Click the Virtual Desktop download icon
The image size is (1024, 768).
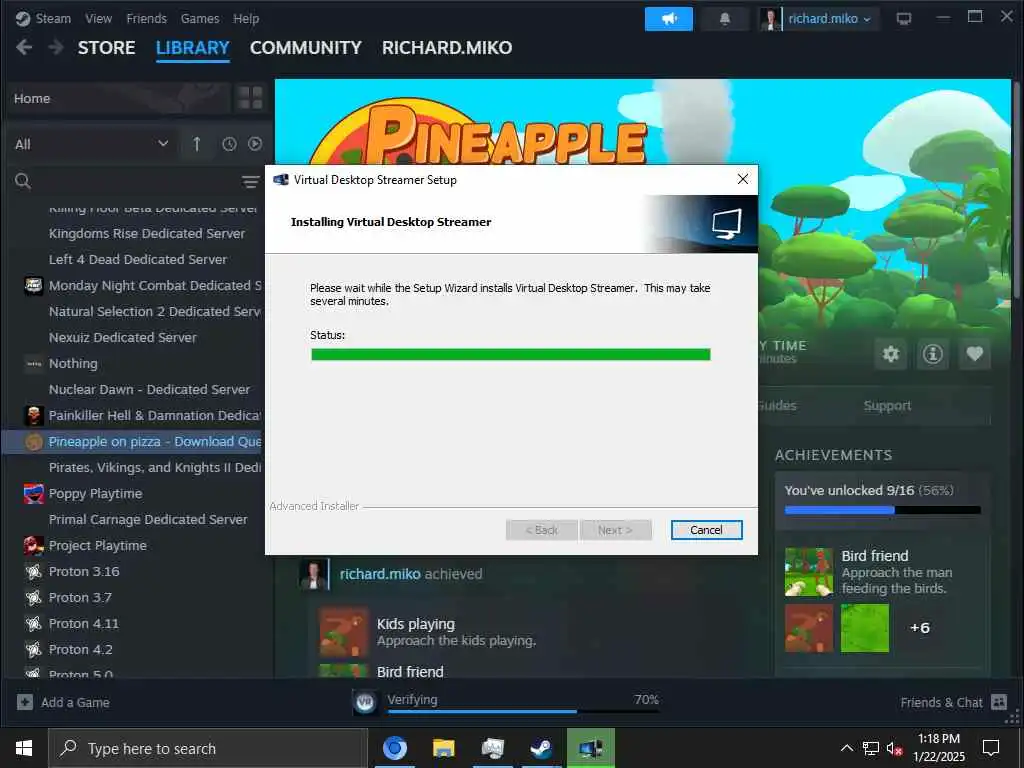click(x=365, y=703)
